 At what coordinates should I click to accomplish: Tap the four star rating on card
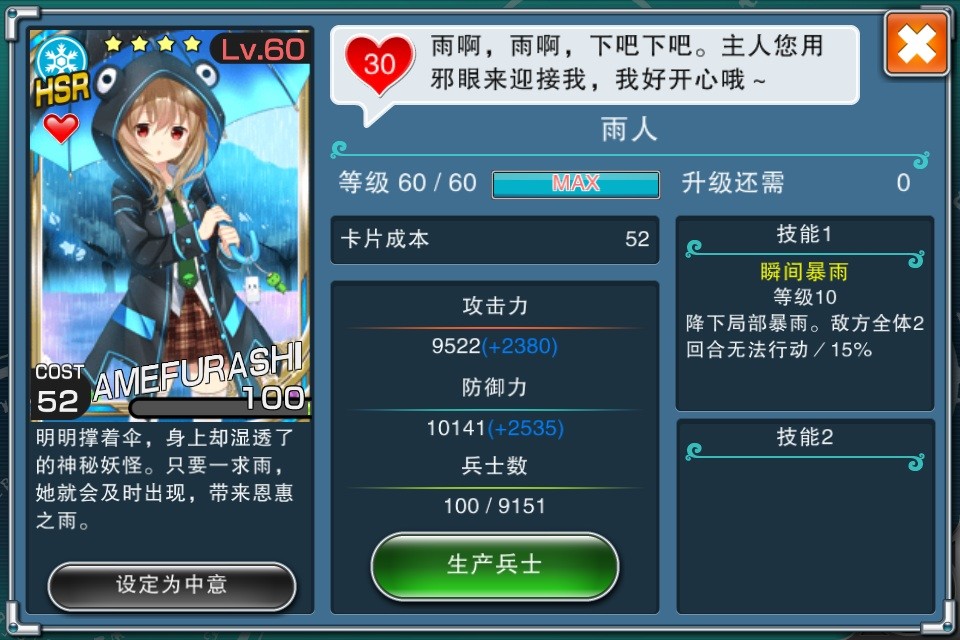coord(152,43)
